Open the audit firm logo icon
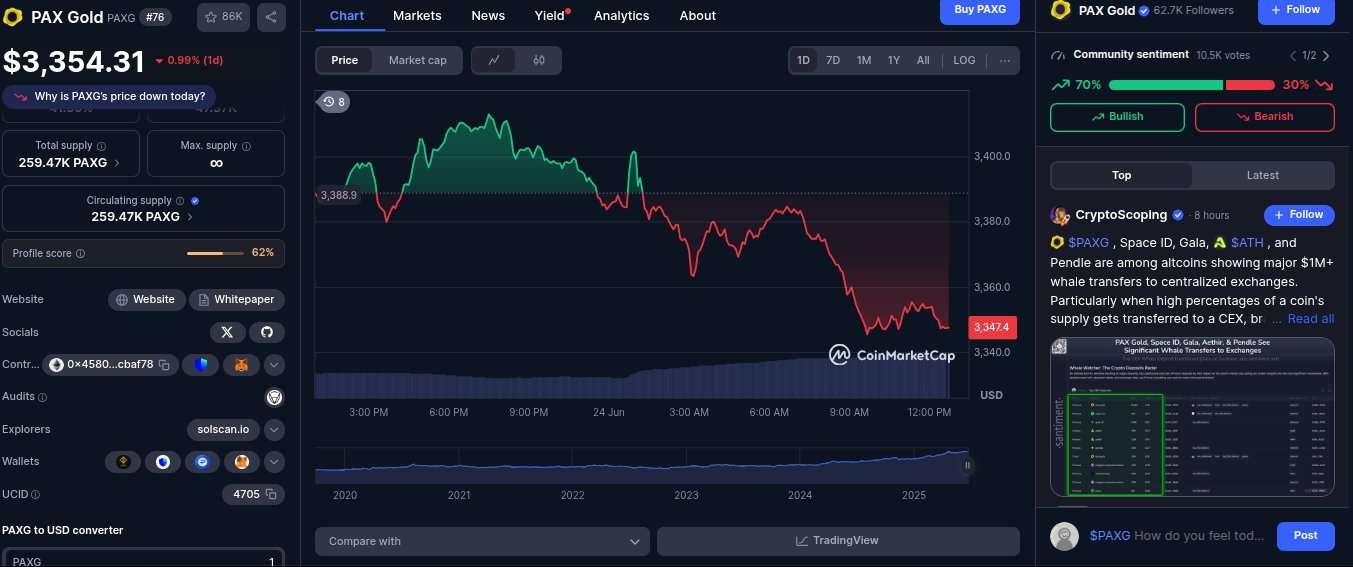This screenshot has height=567, width=1353. [x=274, y=397]
